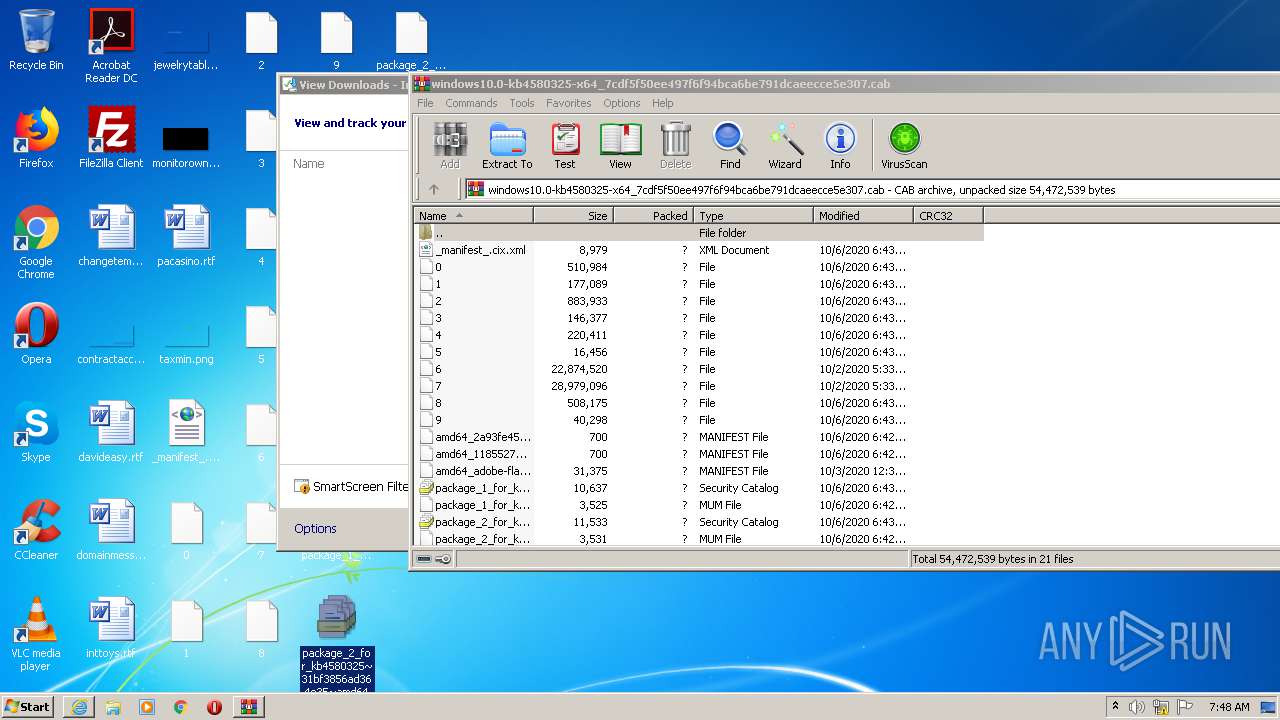The image size is (1280, 720).
Task: Select changetem... Word document icon
Action: 111,236
